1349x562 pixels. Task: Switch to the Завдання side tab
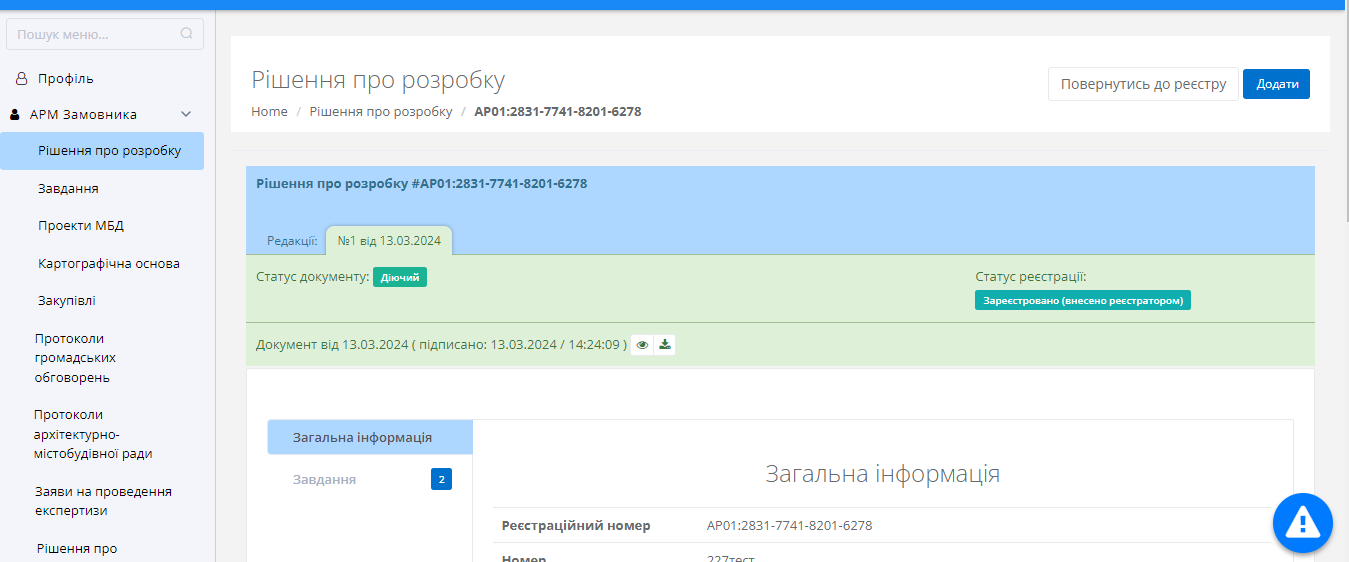324,480
